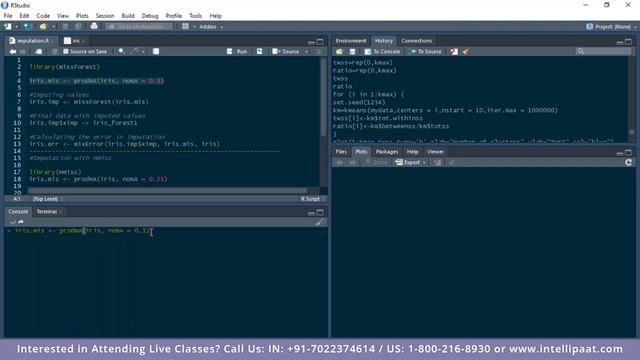Open the plot Export dropdown
640x360 pixels.
tap(411, 162)
